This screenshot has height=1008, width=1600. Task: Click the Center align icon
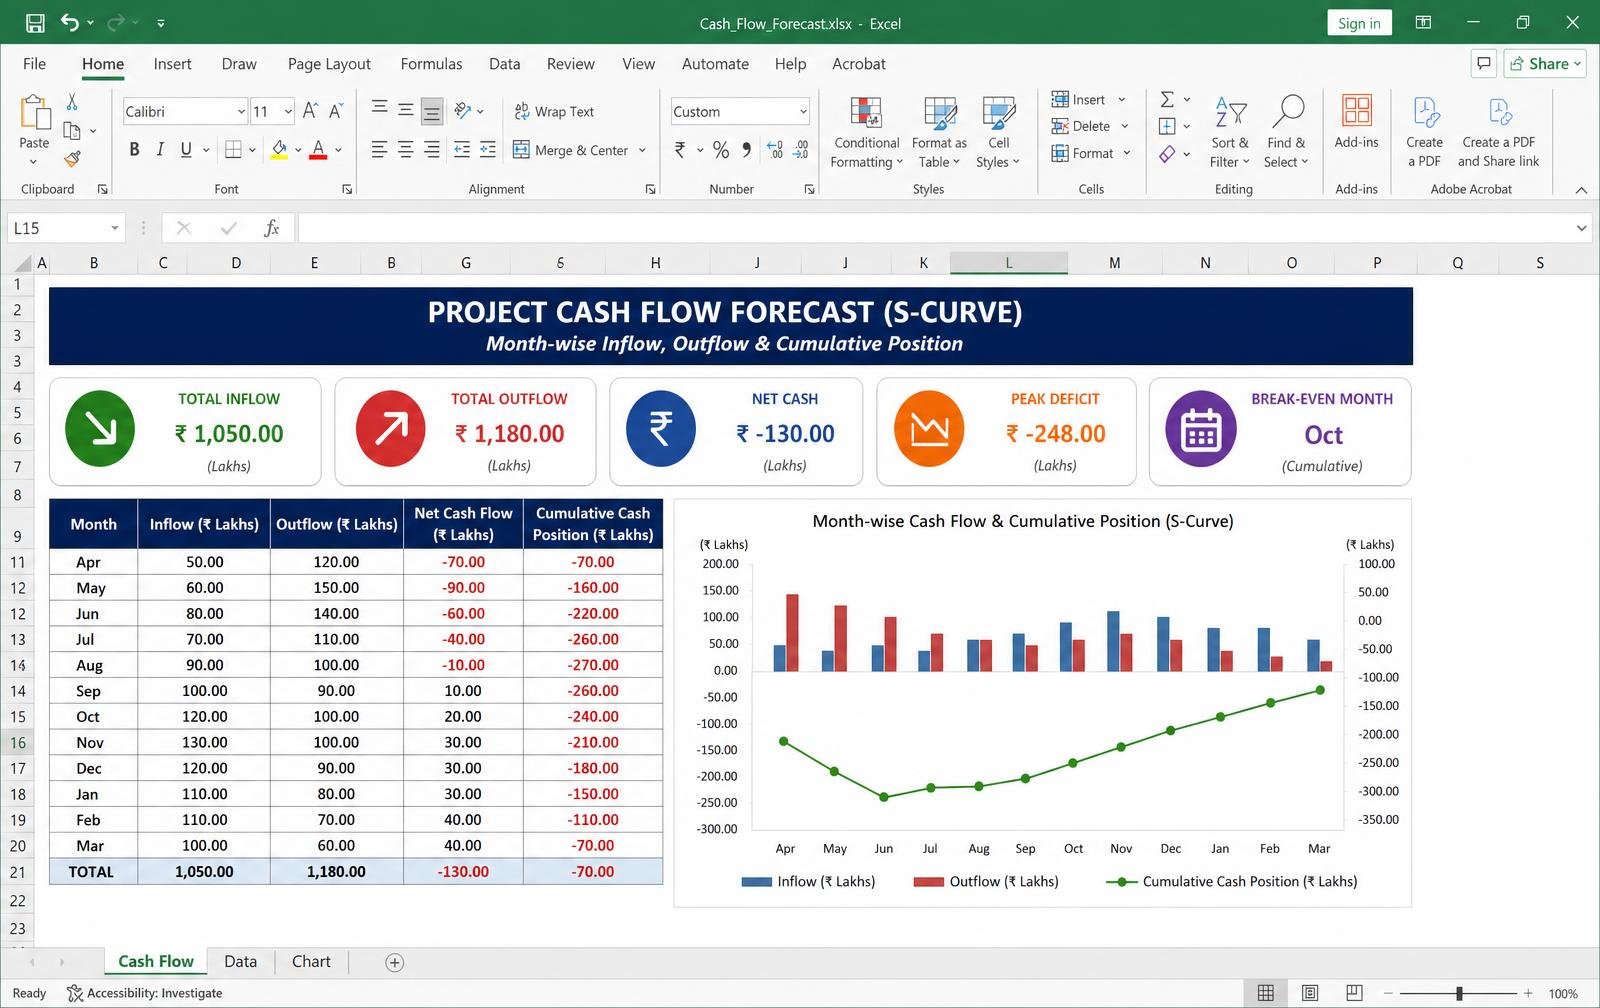tap(406, 150)
